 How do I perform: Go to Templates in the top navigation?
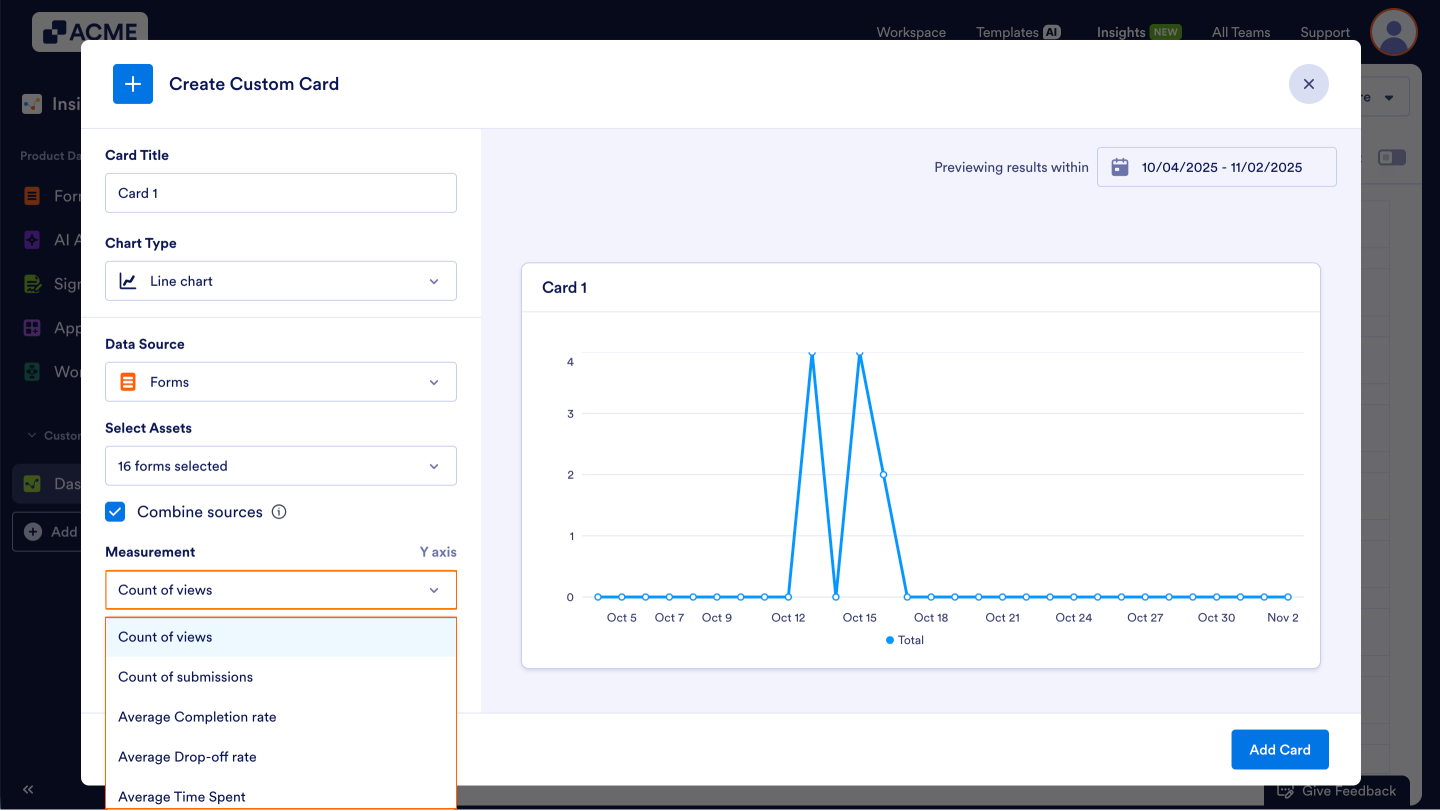tap(1008, 32)
